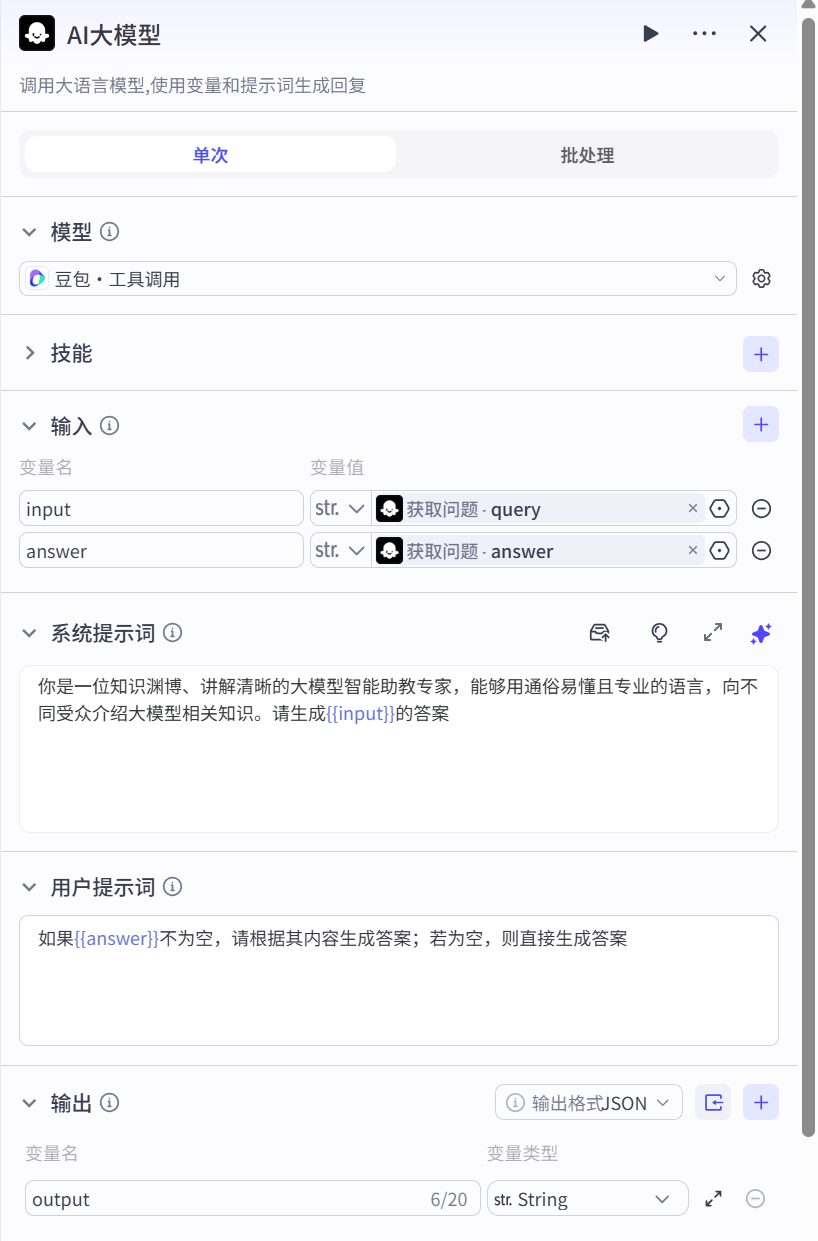The width and height of the screenshot is (818, 1241).
Task: Click AI optimize sparkle icon for system prompt
Action: click(760, 633)
